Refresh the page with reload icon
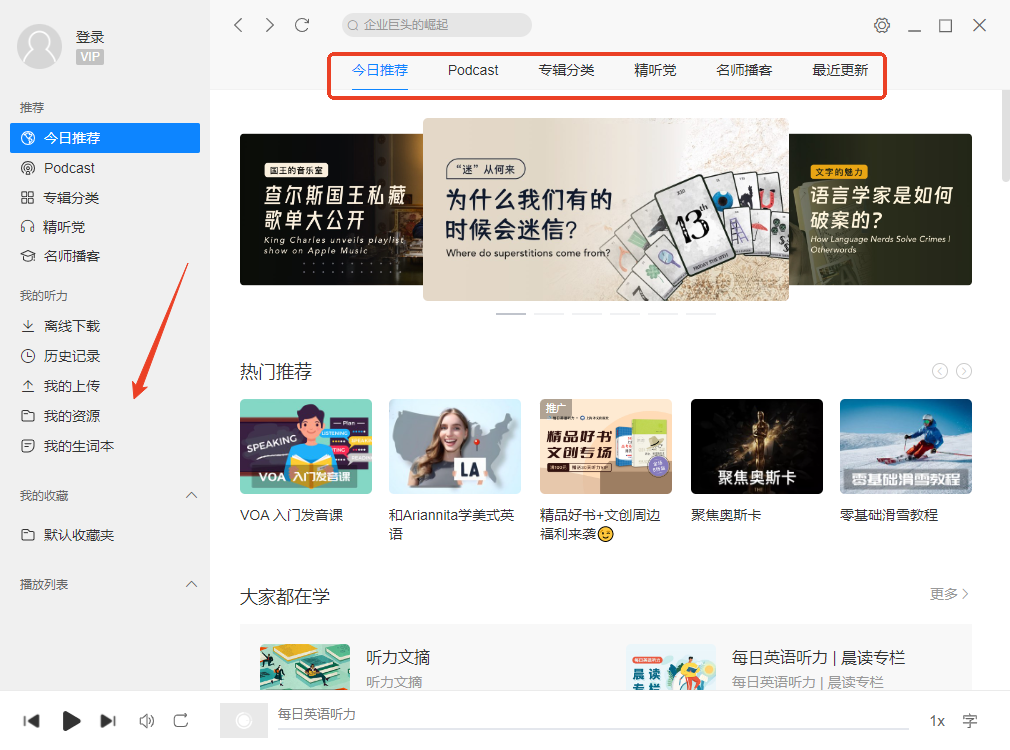The width and height of the screenshot is (1010, 750). pyautogui.click(x=302, y=25)
